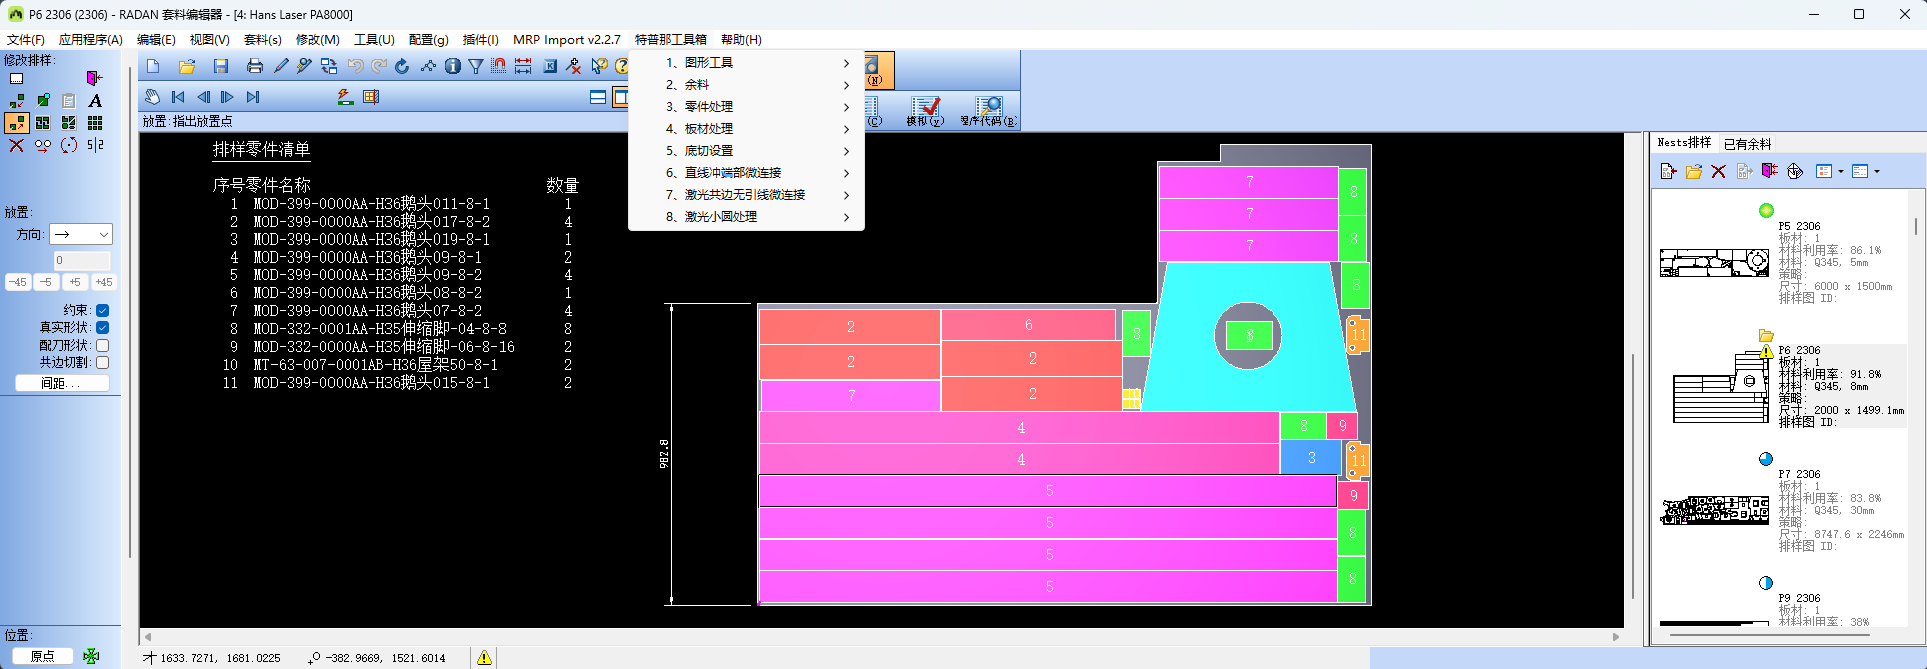The image size is (1927, 669).
Task: Expand the 零件处理 submenu
Action: (747, 107)
